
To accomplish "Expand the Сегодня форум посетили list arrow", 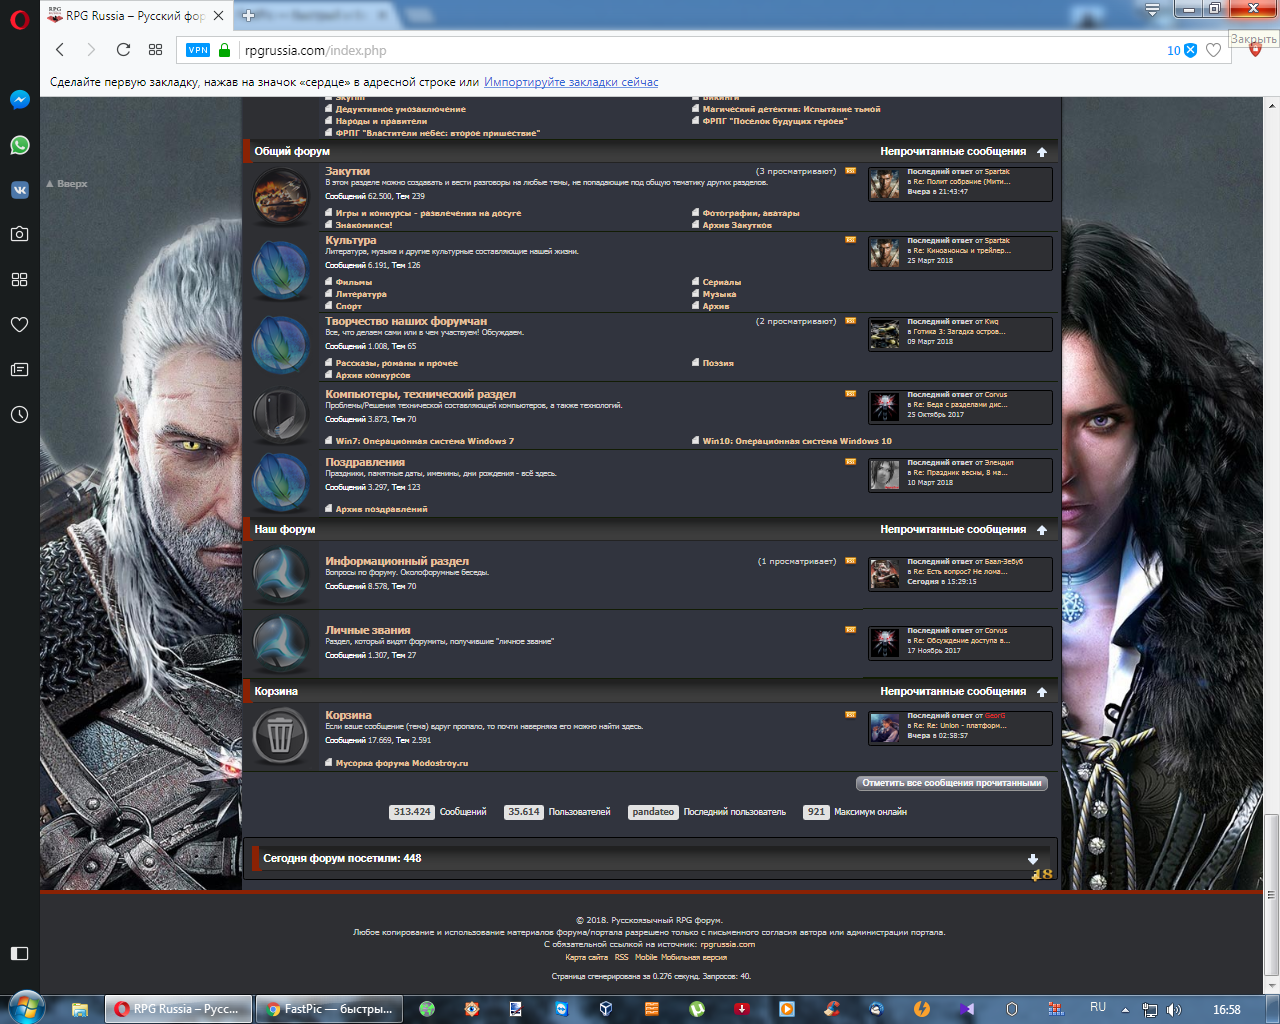I will click(x=1033, y=859).
